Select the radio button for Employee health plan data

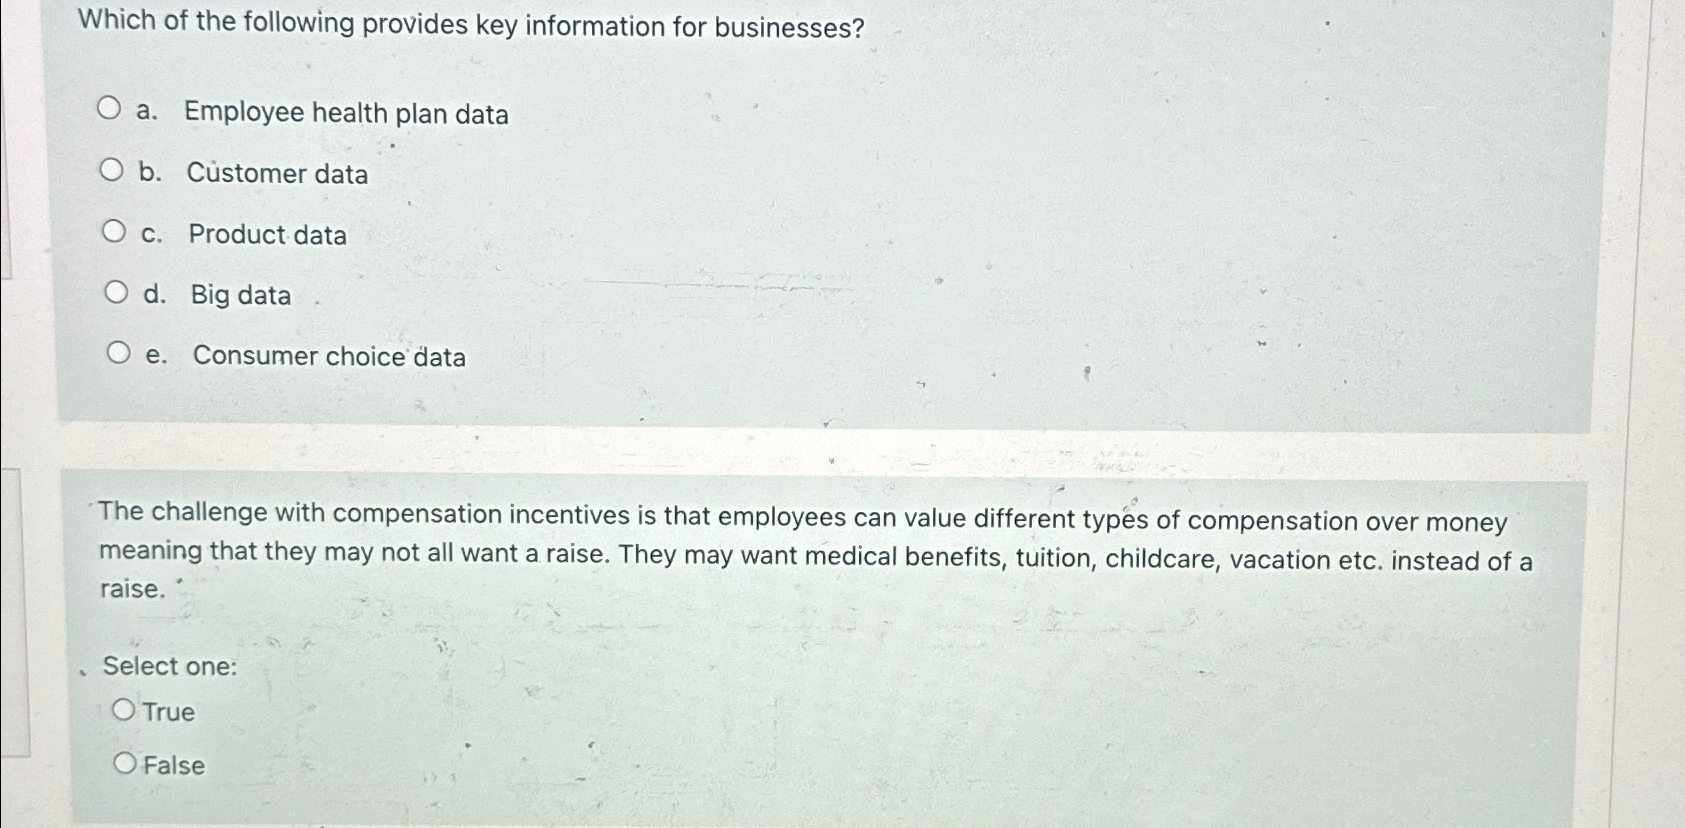[114, 110]
